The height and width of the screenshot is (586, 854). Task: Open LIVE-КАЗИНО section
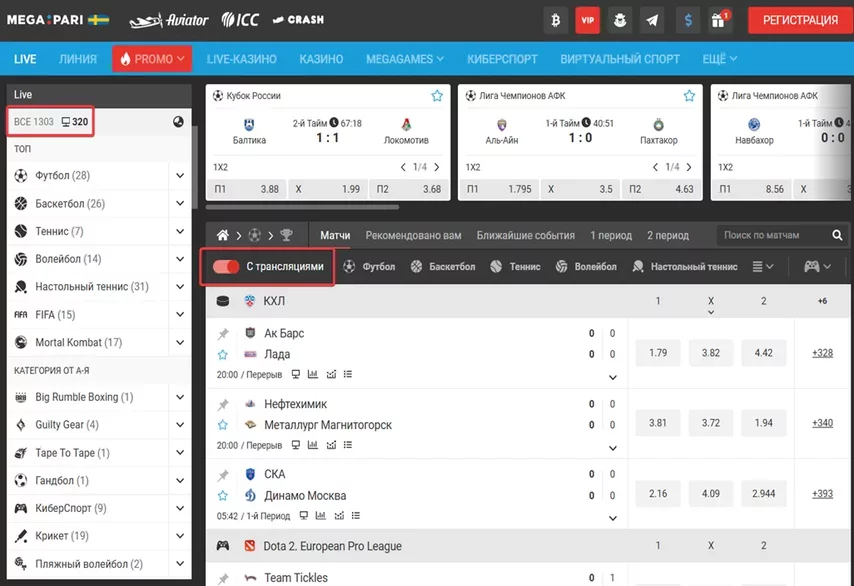point(241,59)
